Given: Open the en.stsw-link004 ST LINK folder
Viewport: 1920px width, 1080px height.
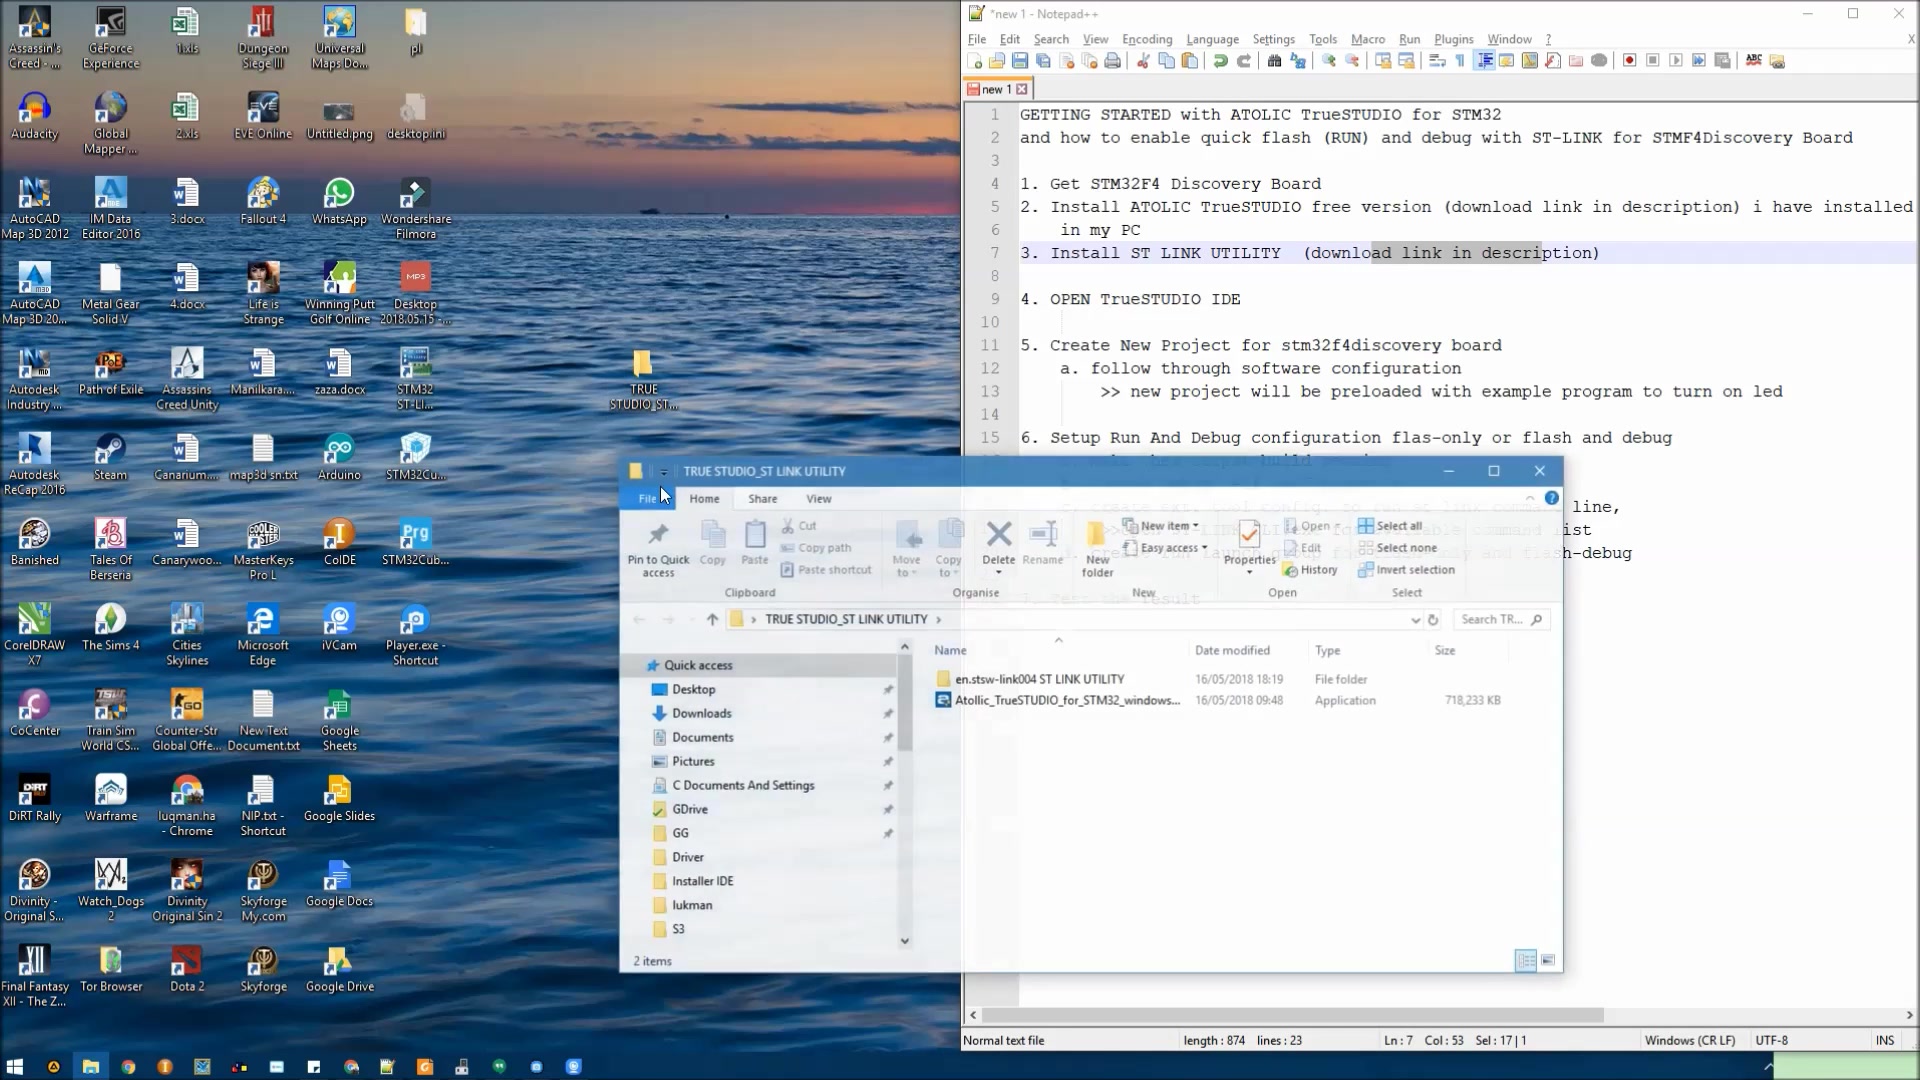Looking at the screenshot, I should [x=1039, y=678].
